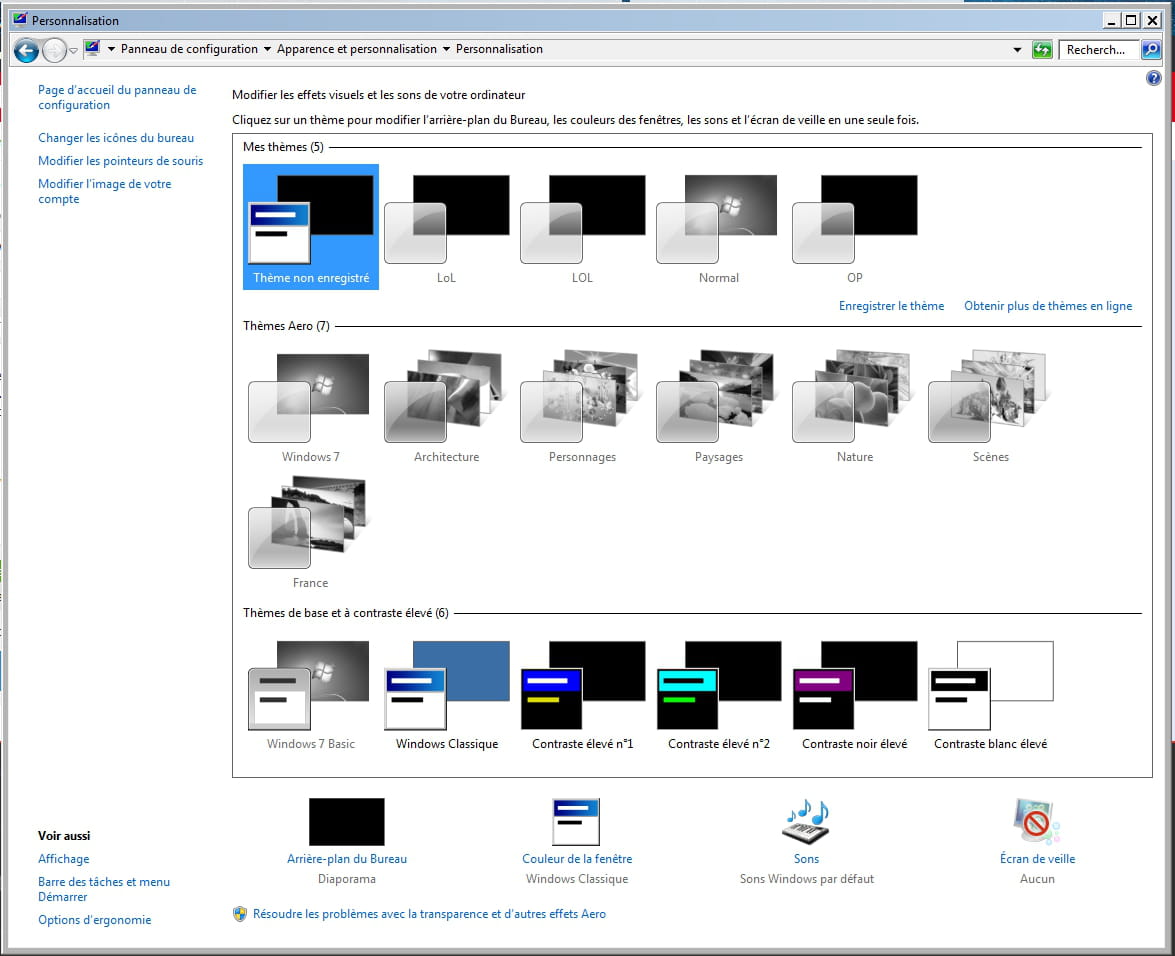Select the Windows 7 Aero theme
Image resolution: width=1175 pixels, height=956 pixels.
(x=311, y=406)
